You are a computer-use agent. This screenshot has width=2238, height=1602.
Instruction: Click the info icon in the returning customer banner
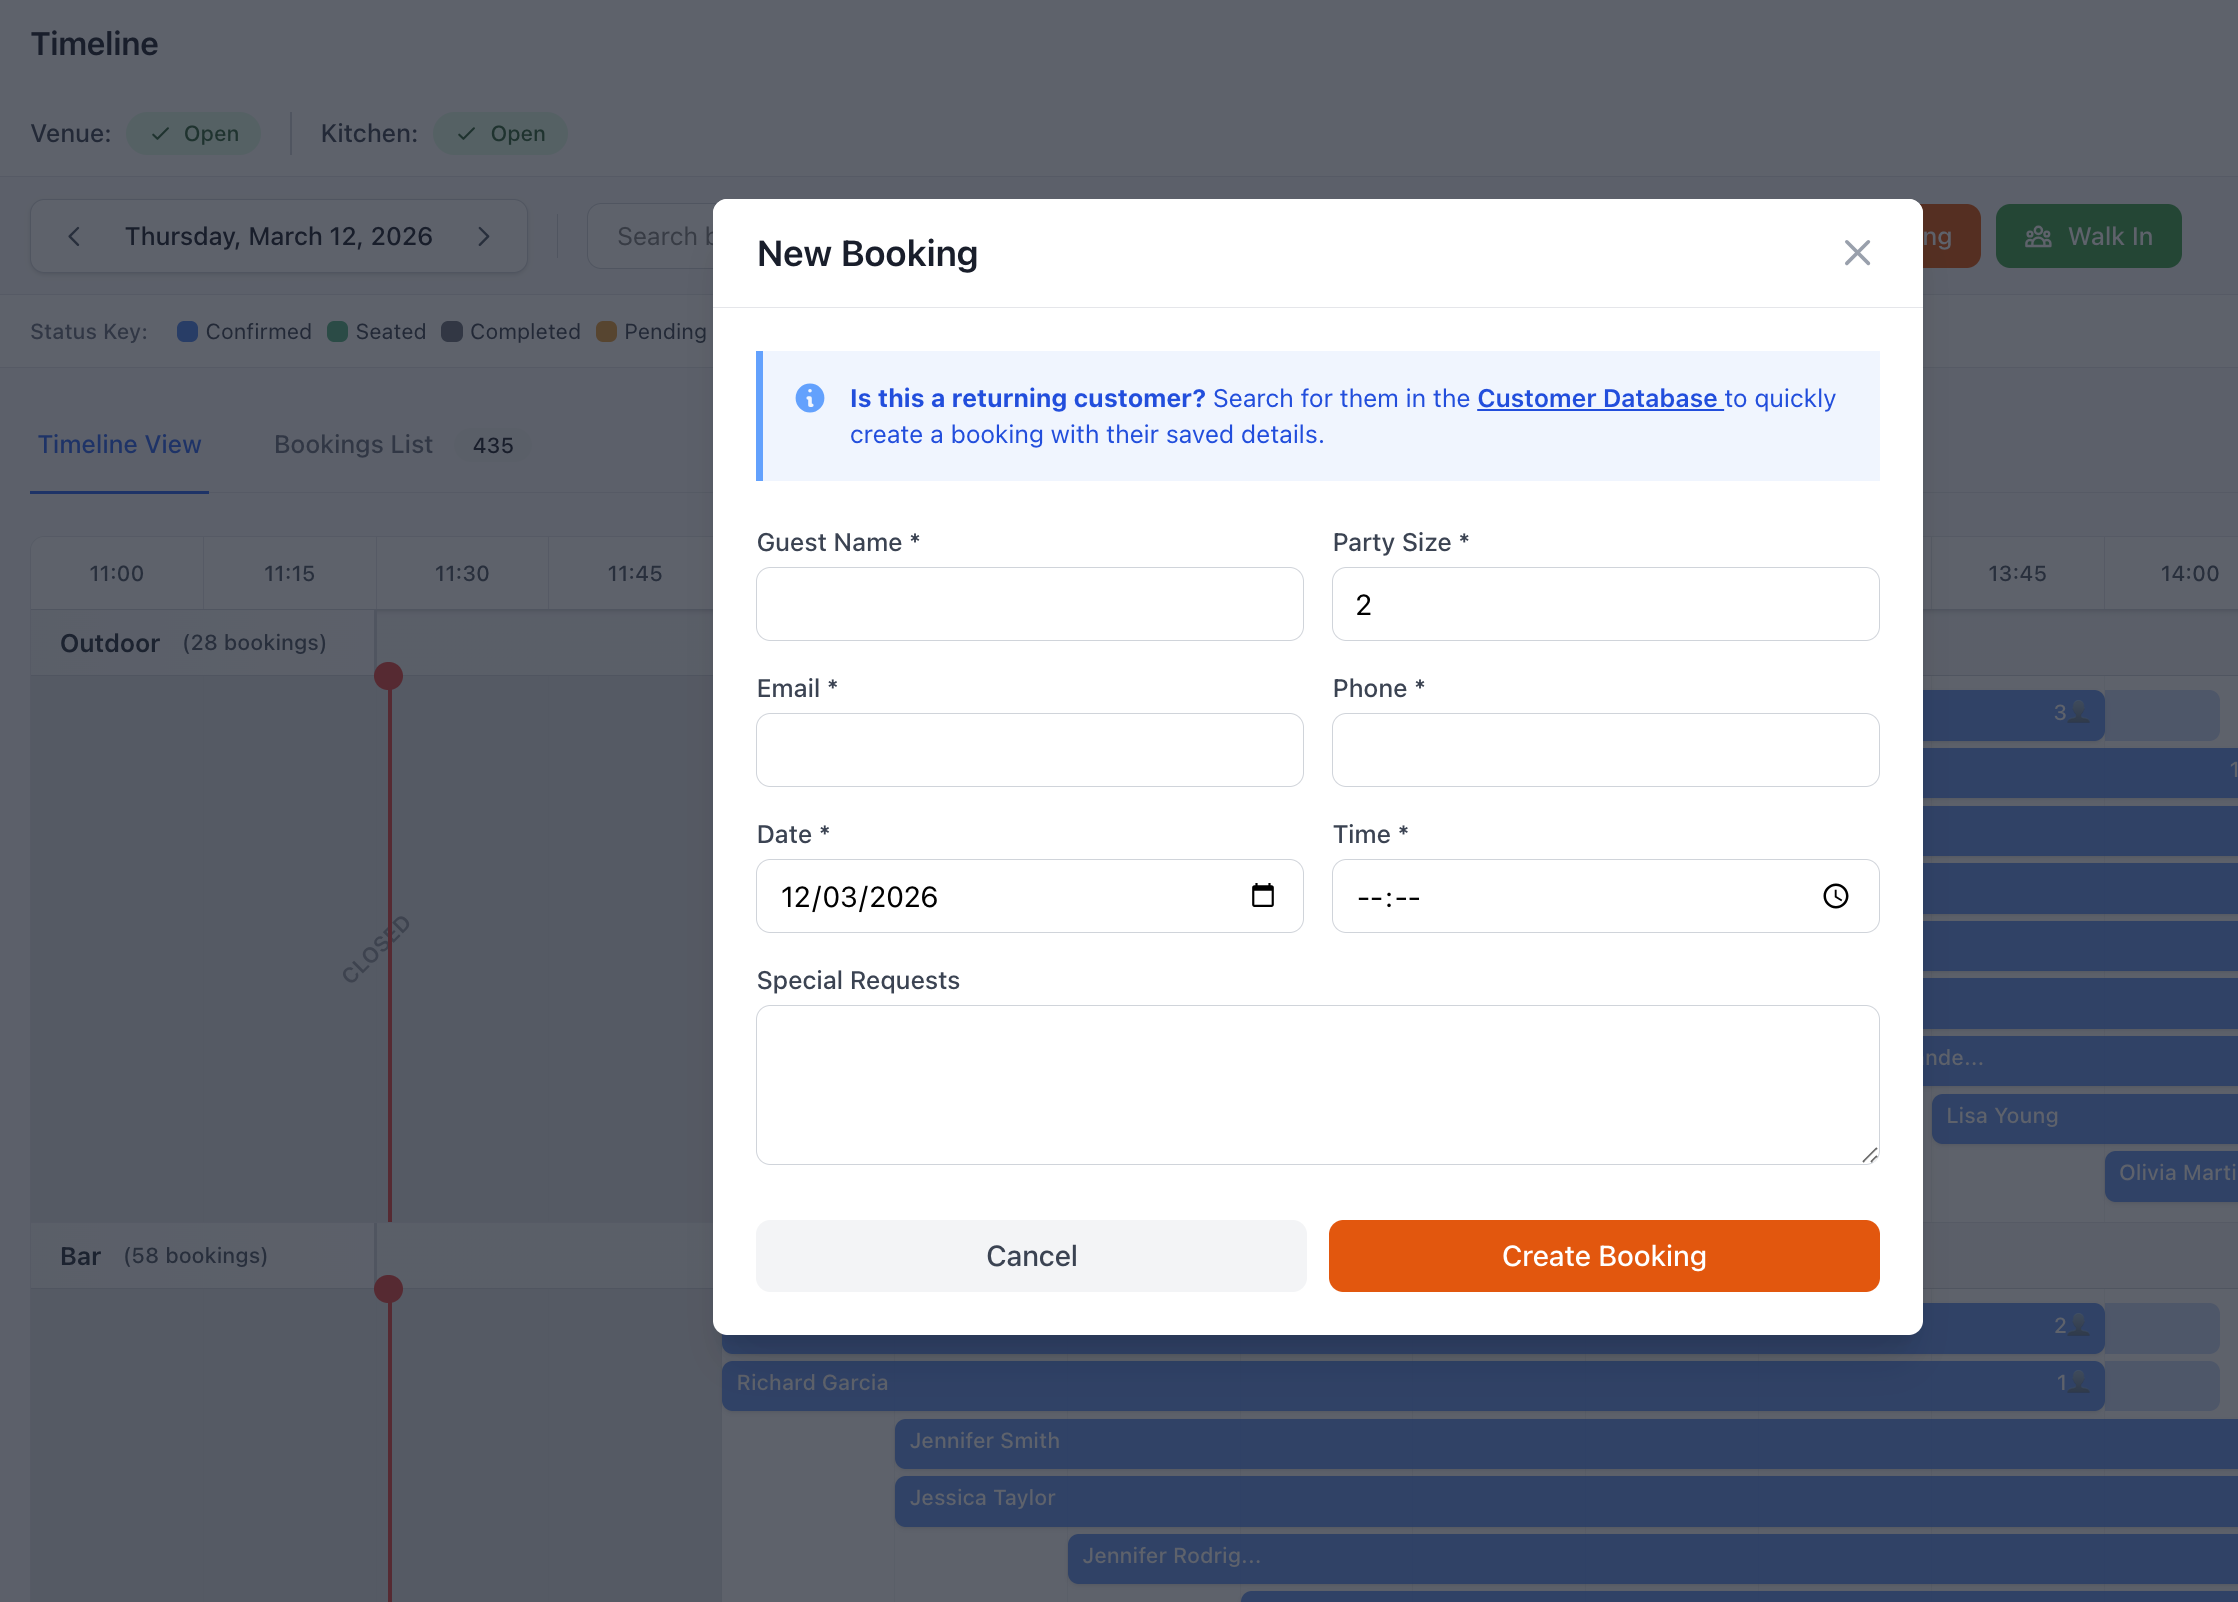click(x=809, y=398)
